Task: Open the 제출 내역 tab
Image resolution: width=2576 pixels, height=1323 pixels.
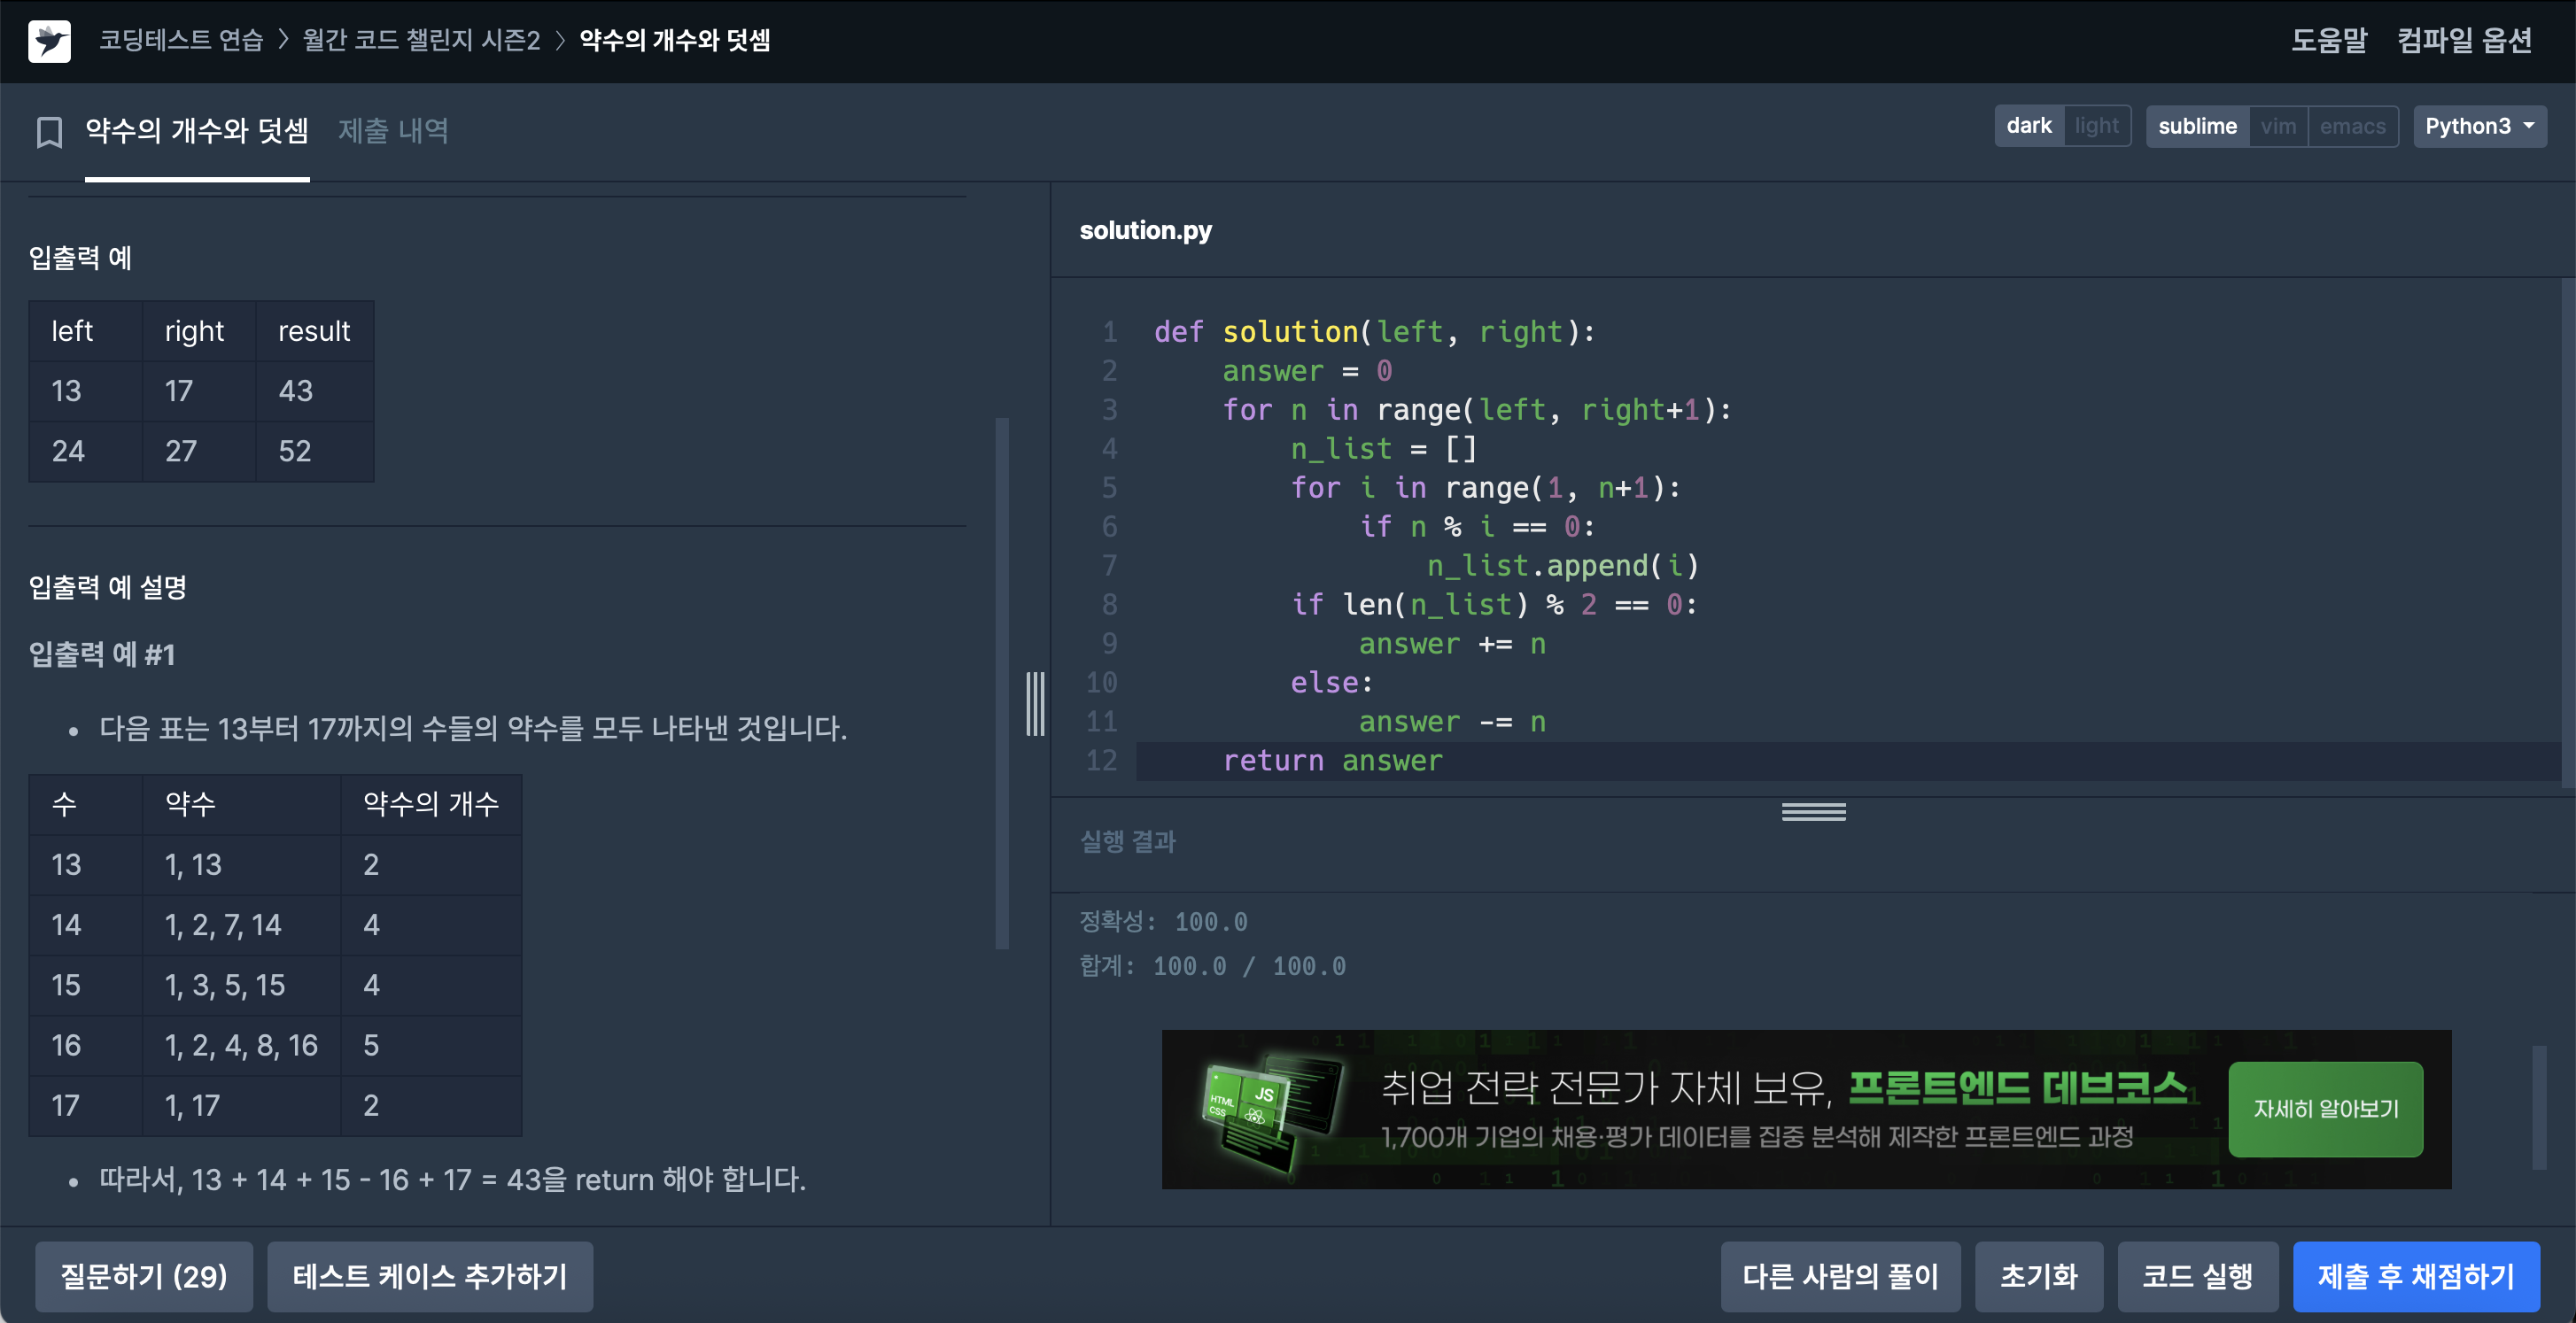Action: coord(393,131)
